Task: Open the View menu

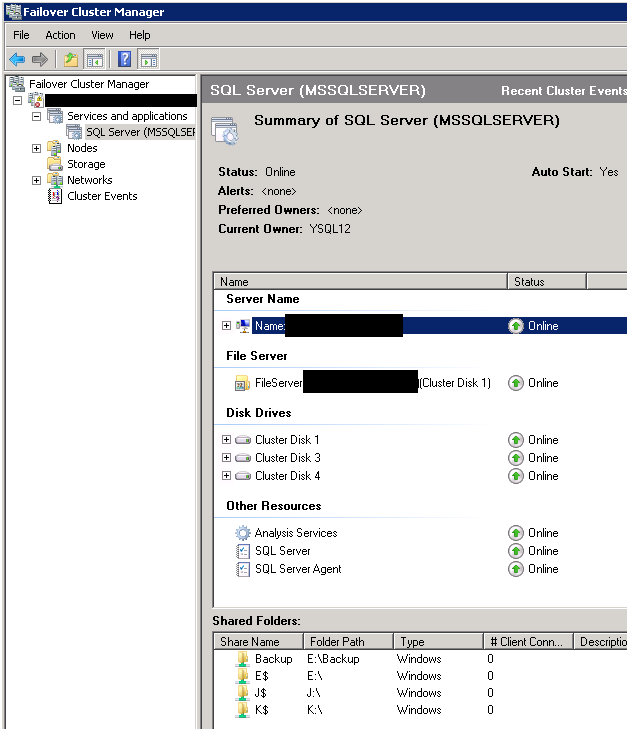Action: coord(102,35)
